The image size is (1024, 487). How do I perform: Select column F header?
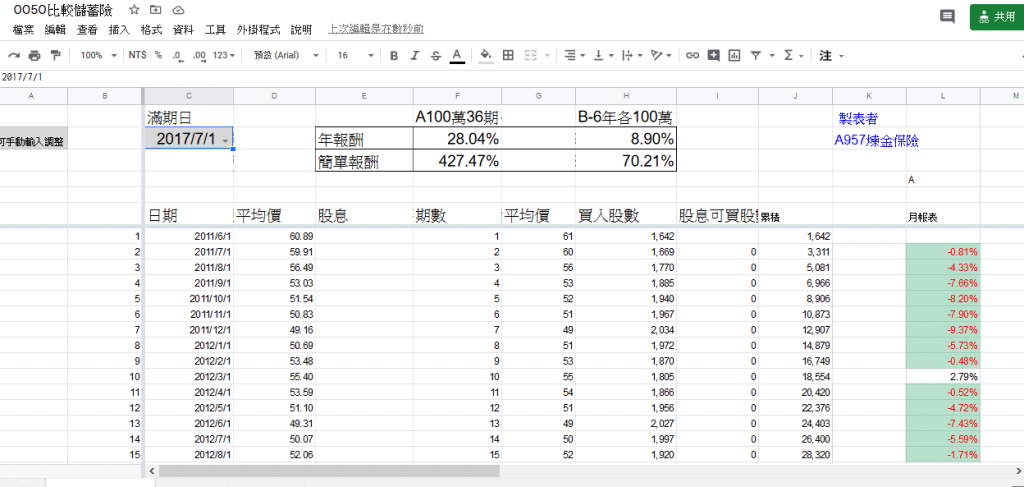pyautogui.click(x=457, y=96)
